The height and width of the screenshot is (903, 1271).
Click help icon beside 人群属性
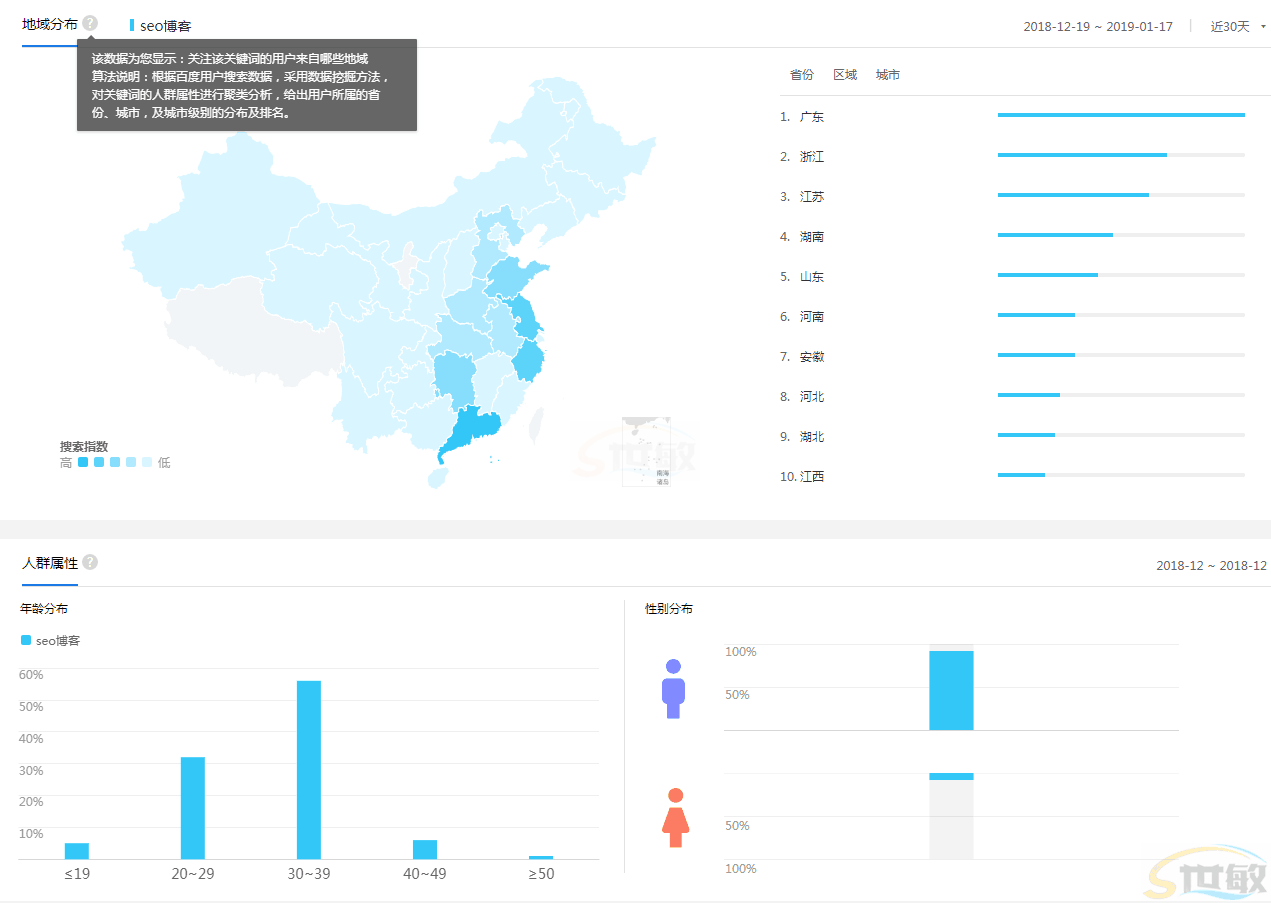[x=90, y=562]
